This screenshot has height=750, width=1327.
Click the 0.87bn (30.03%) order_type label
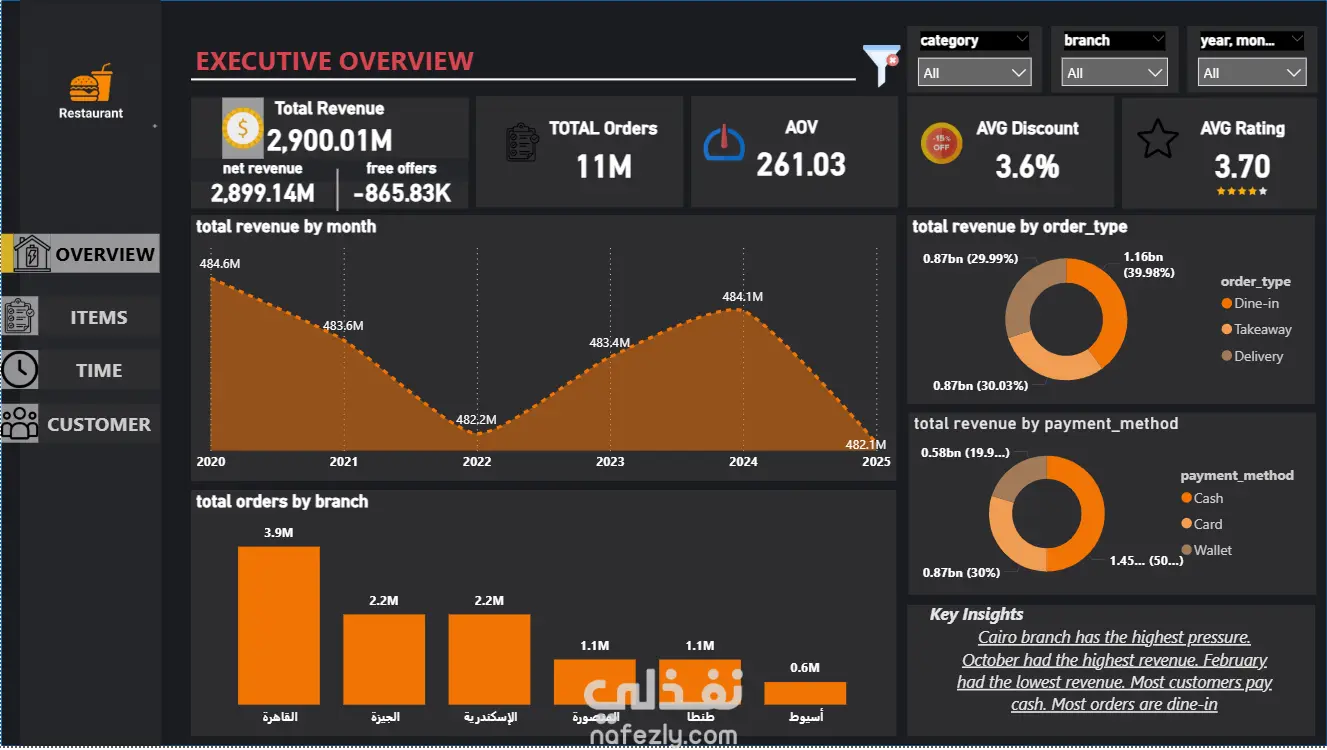981,385
